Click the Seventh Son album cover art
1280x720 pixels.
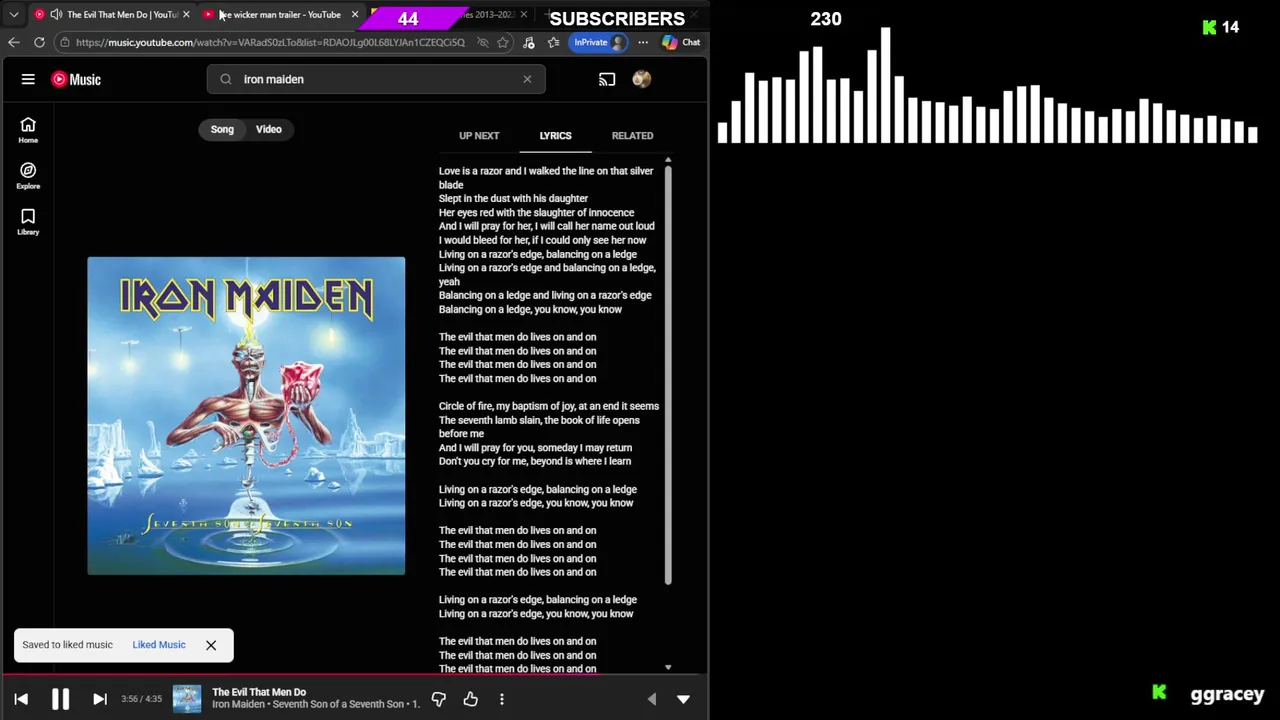(x=246, y=416)
